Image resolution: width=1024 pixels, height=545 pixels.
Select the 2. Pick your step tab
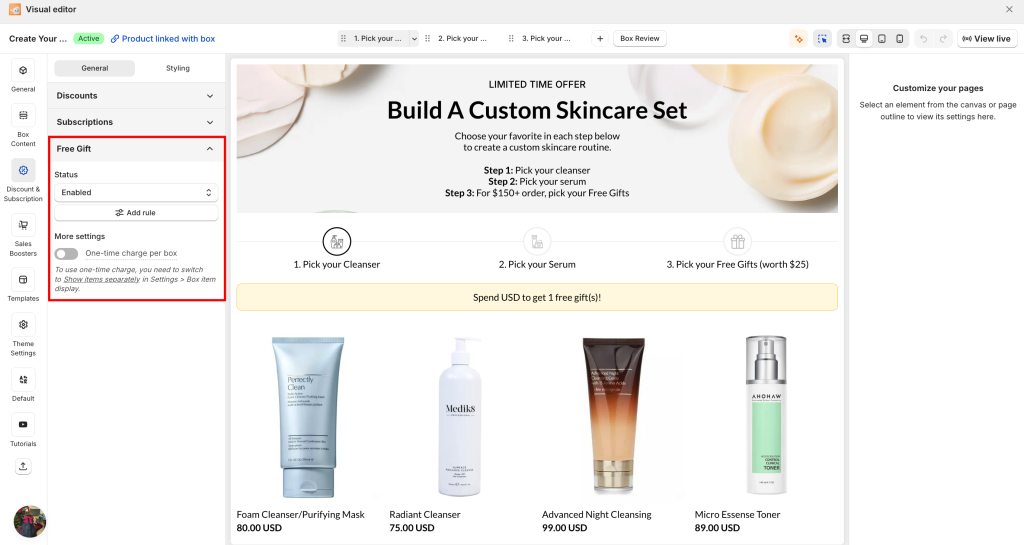[x=462, y=39]
